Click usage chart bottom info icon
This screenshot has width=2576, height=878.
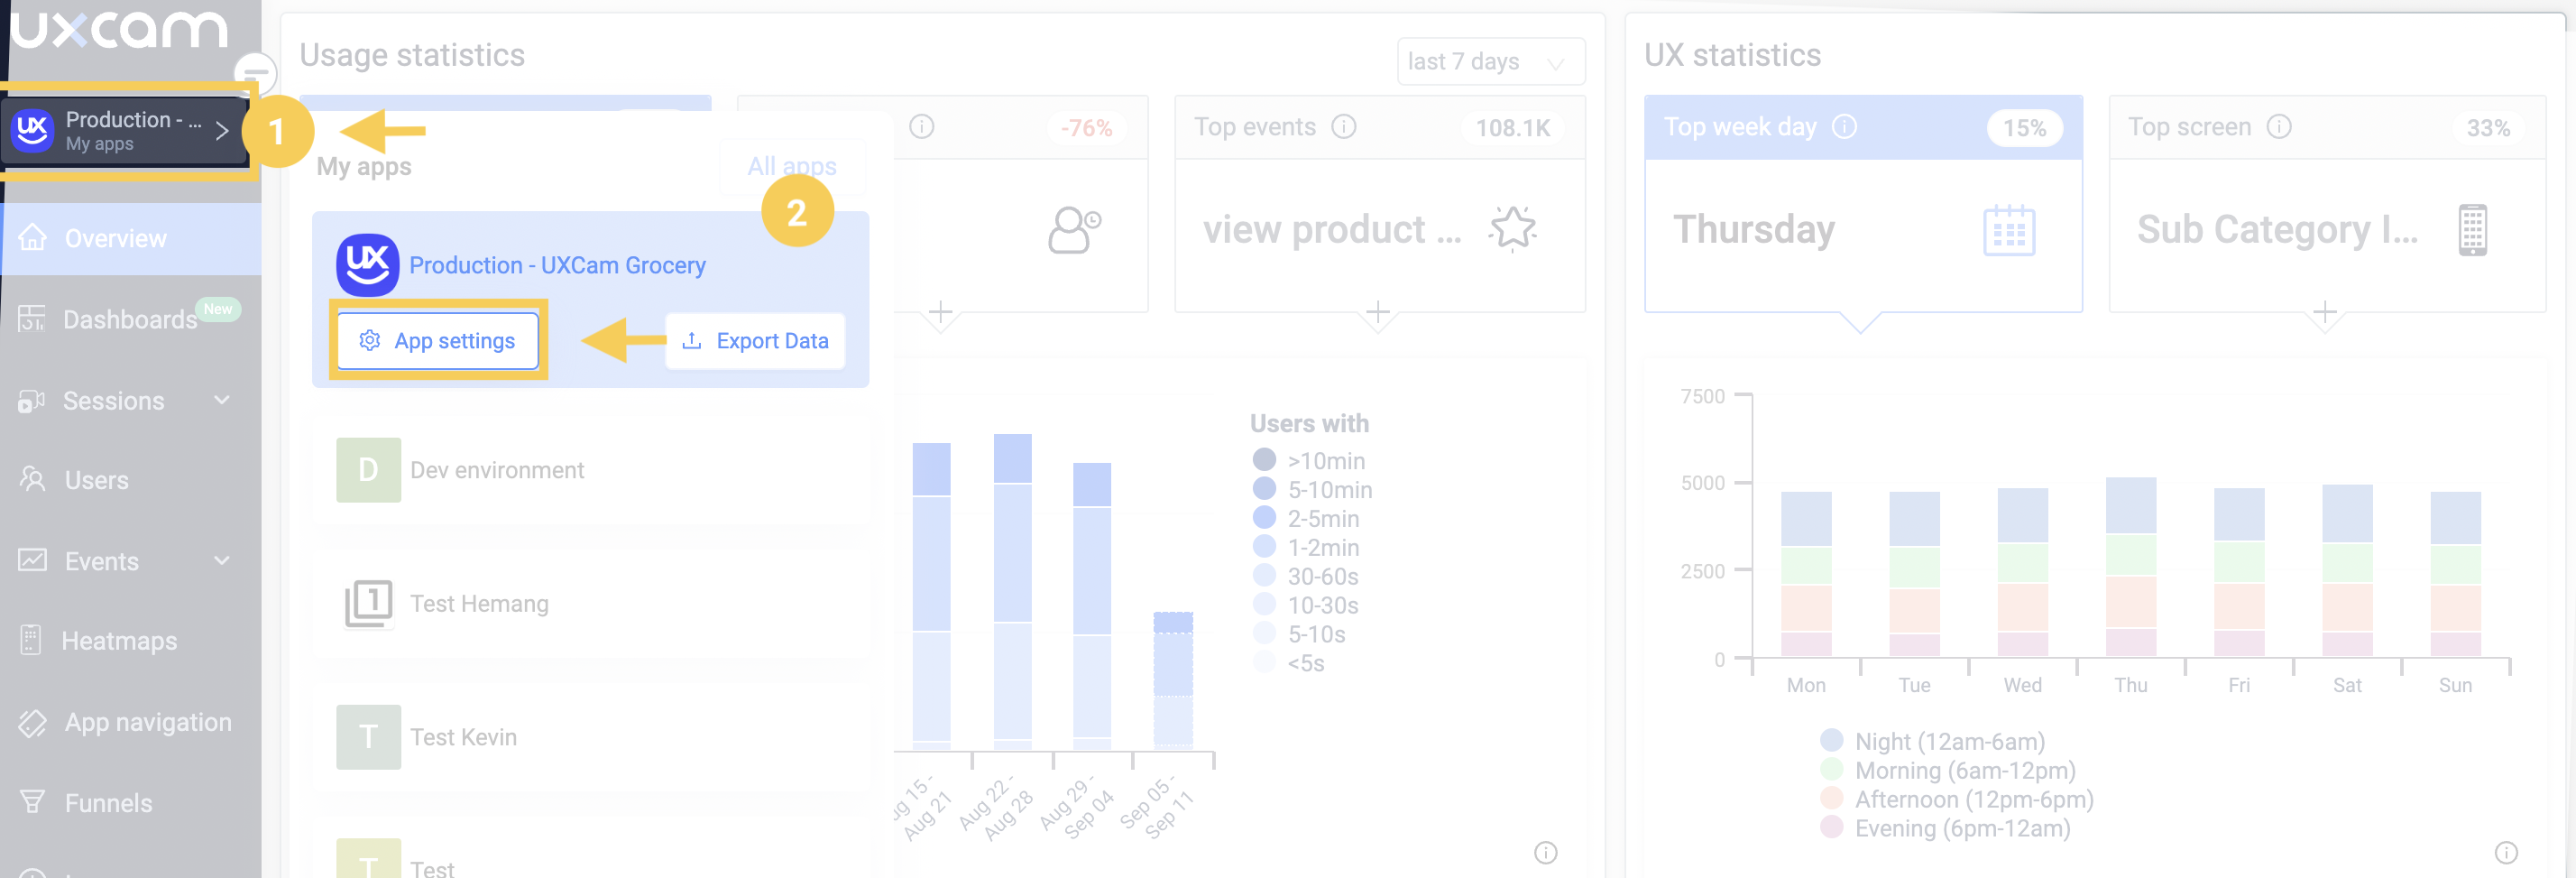click(1546, 852)
